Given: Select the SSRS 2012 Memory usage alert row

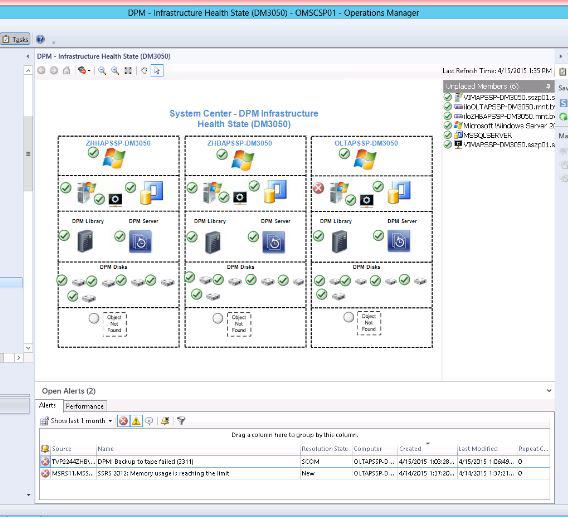Looking at the screenshot, I should 295,473.
